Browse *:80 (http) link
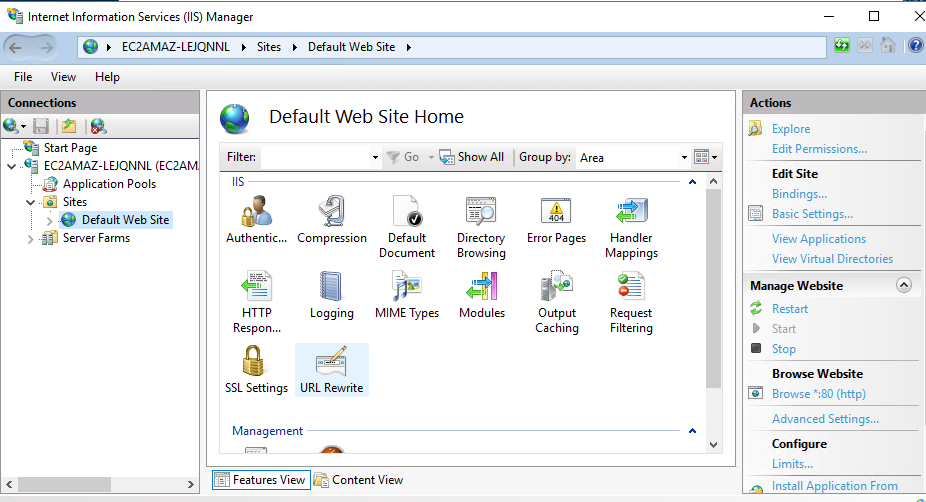This screenshot has height=502, width=926. click(819, 394)
